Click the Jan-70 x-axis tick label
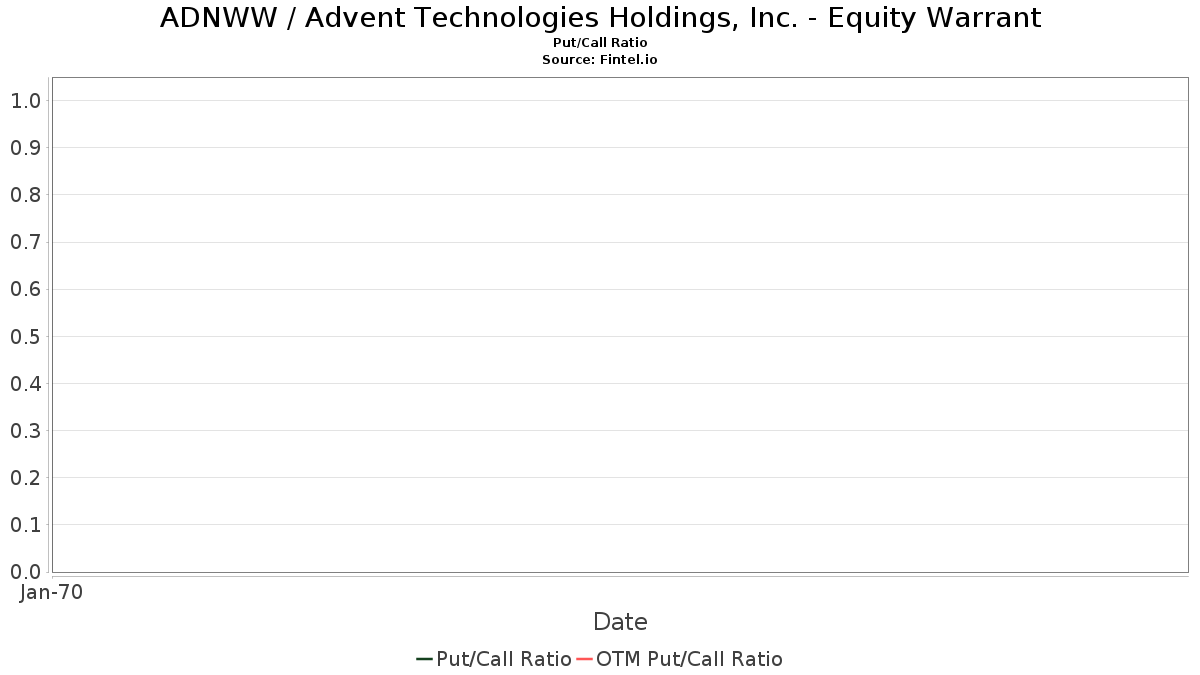The width and height of the screenshot is (1200, 675). click(x=52, y=592)
